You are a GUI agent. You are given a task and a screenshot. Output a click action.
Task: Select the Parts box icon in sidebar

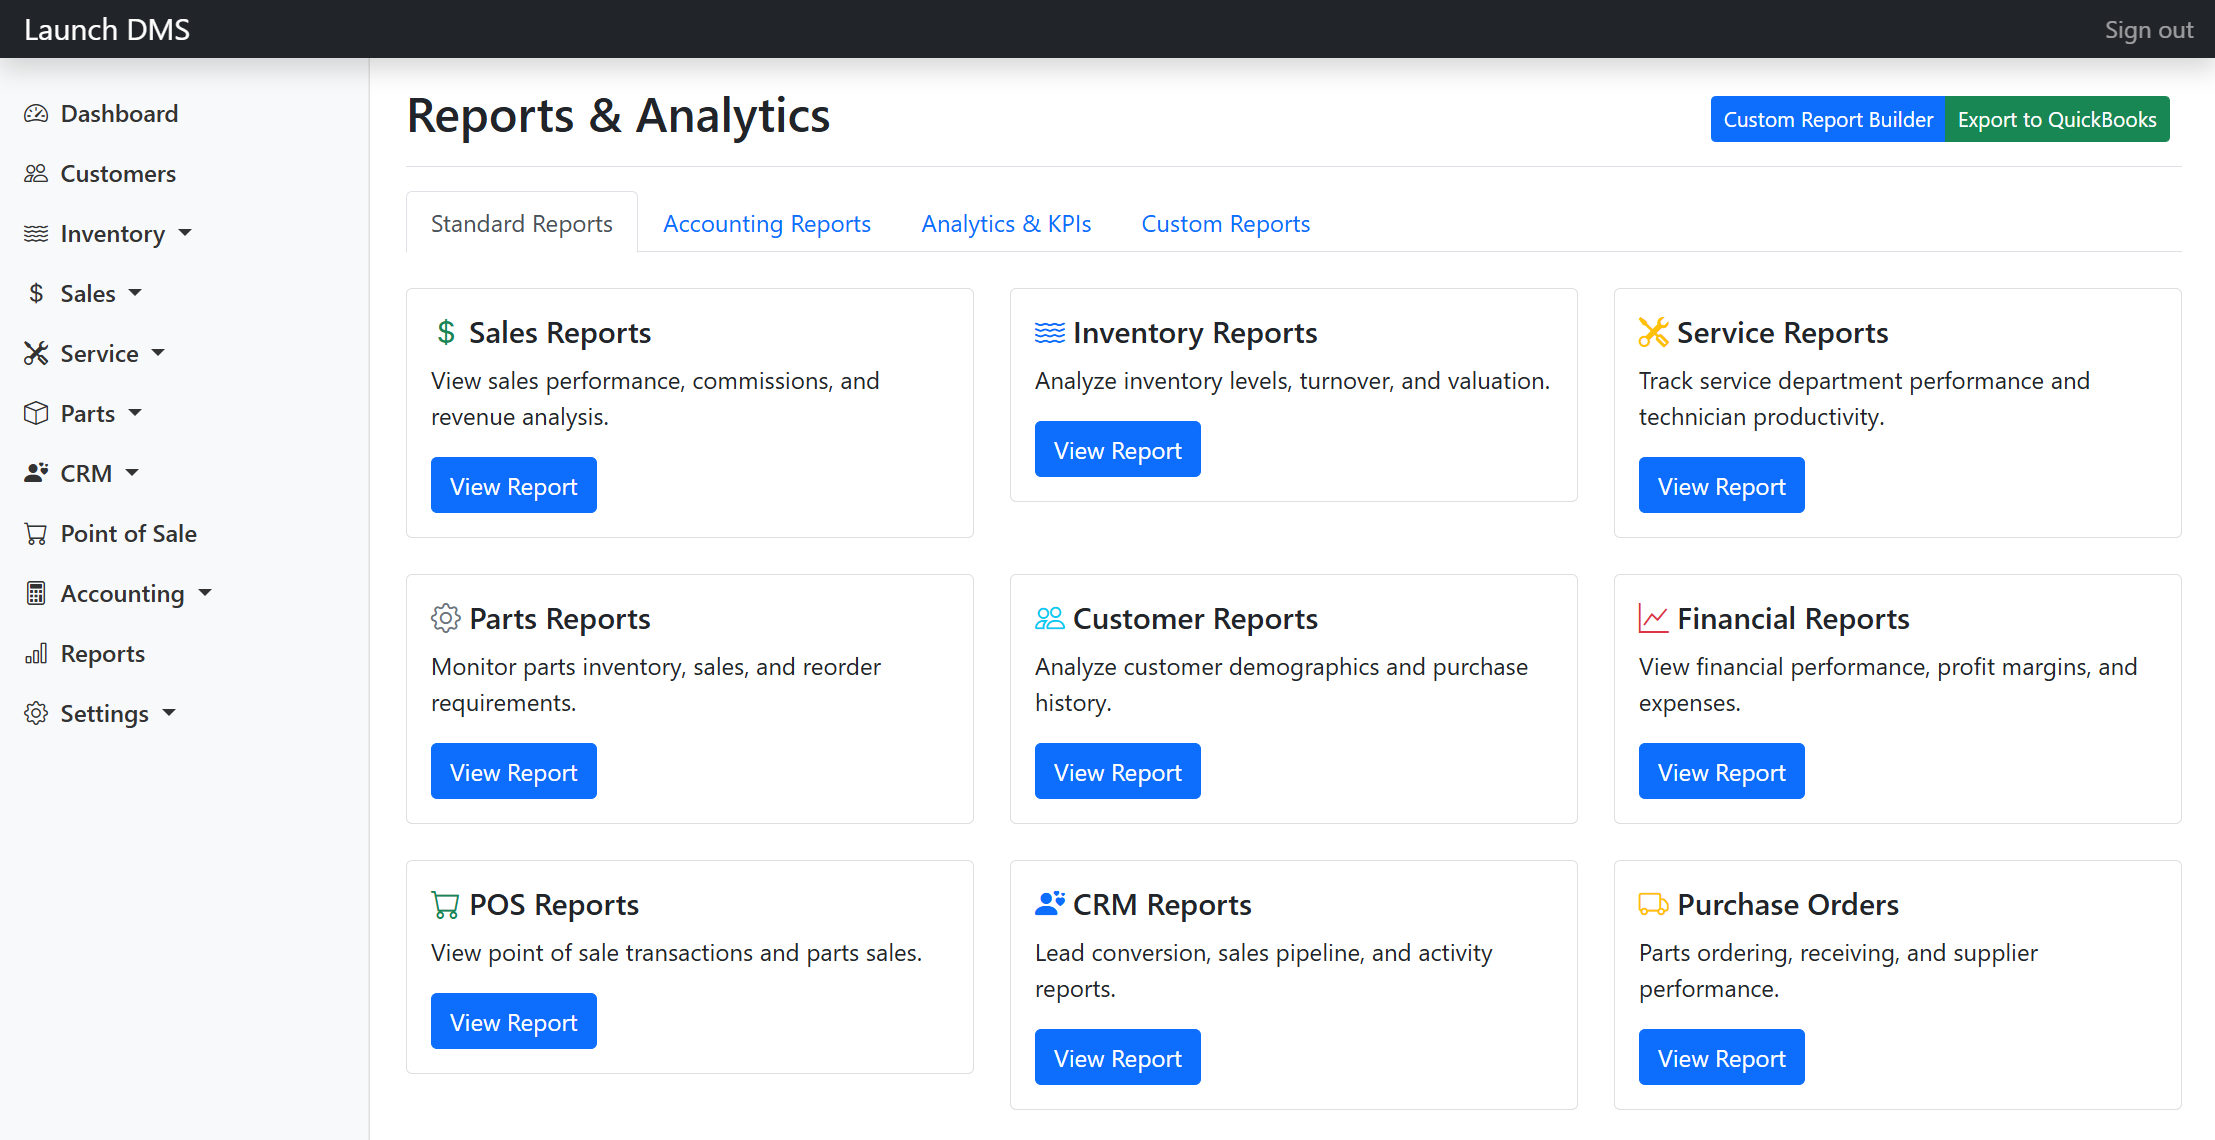pos(37,413)
